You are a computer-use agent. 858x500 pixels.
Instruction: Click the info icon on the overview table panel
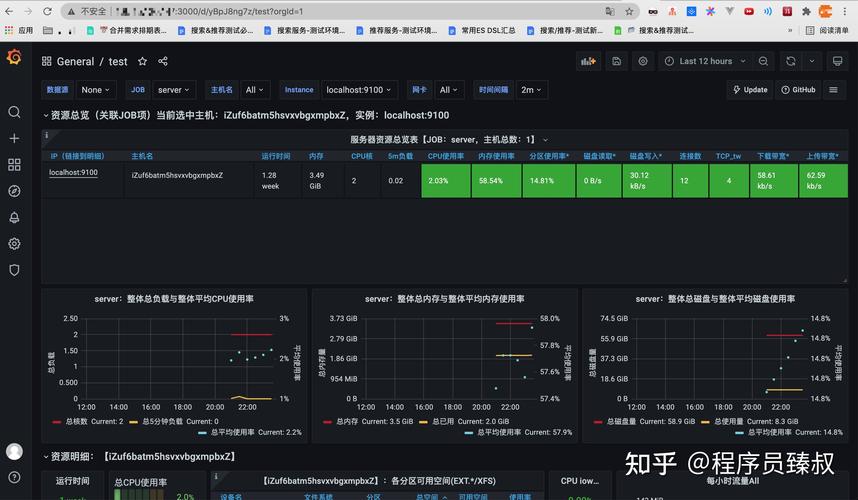tap(47, 135)
